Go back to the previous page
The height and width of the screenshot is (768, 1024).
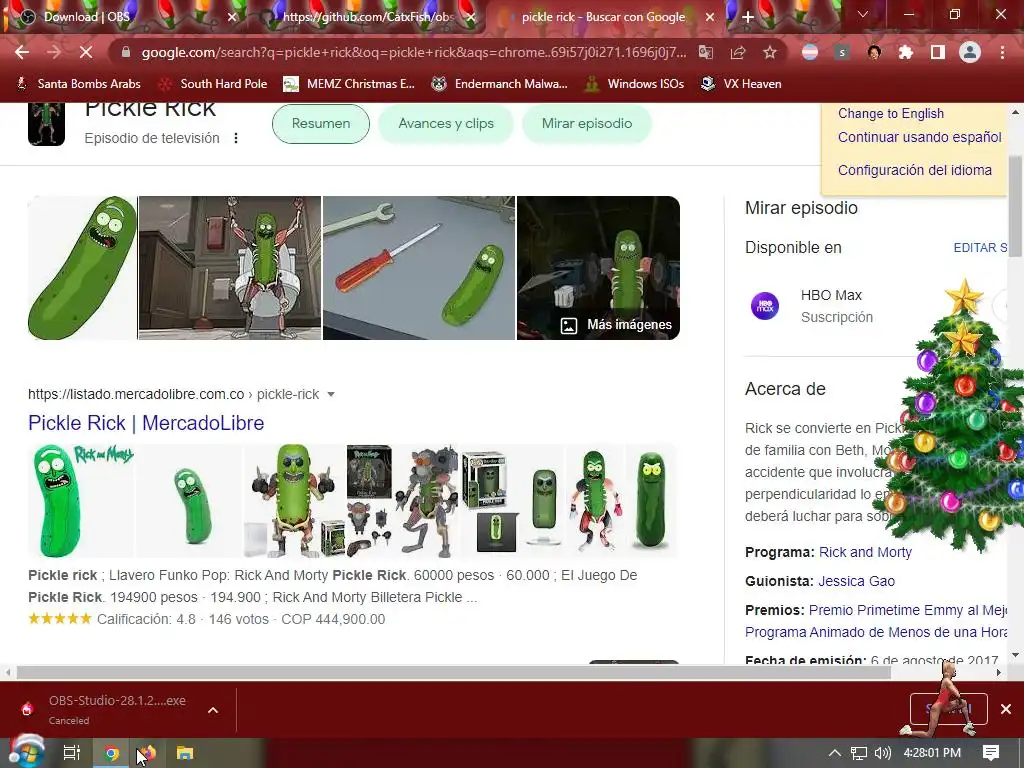coord(22,52)
